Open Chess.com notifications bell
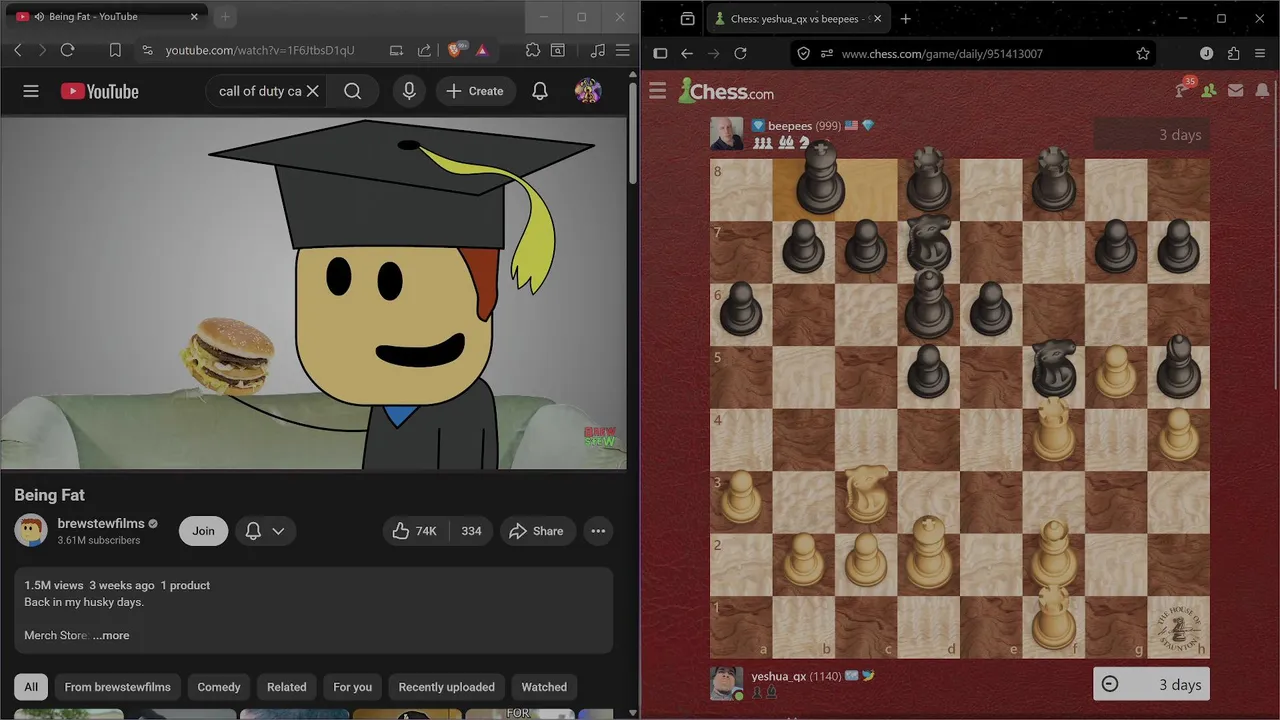Viewport: 1280px width, 720px height. [x=1262, y=91]
